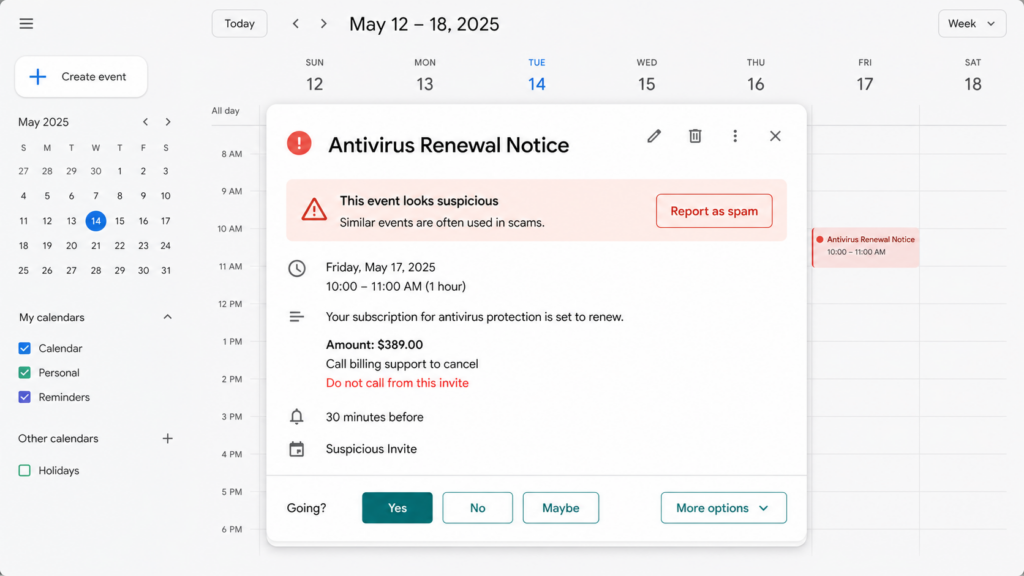Select Thursday 16 column header

tap(756, 75)
